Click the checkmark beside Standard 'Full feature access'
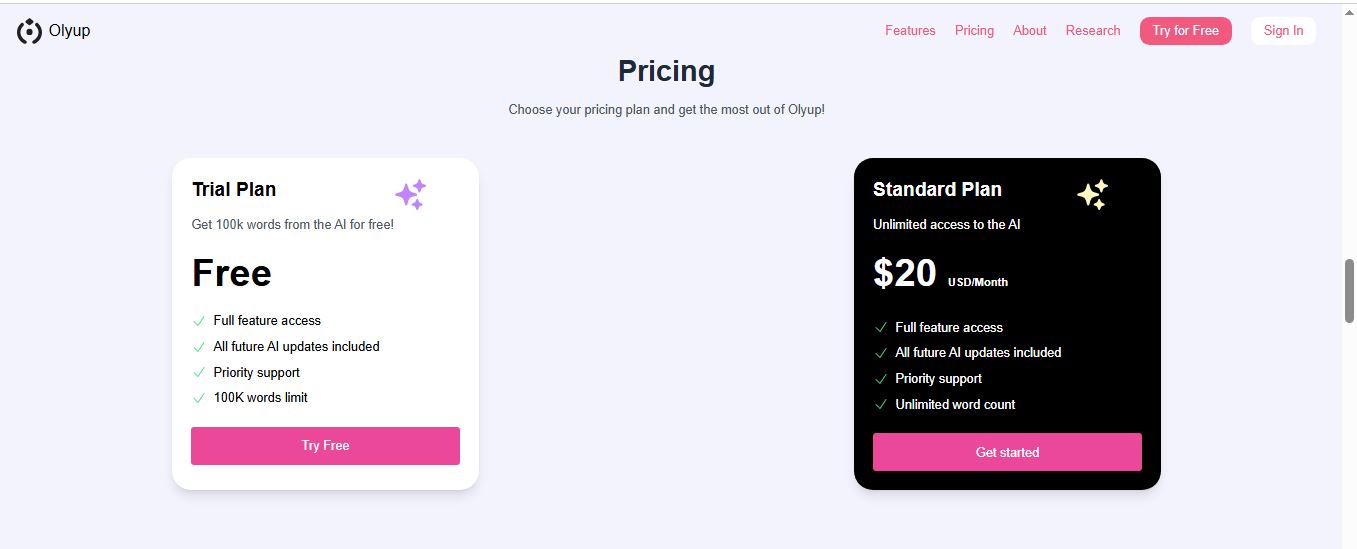 tap(881, 328)
